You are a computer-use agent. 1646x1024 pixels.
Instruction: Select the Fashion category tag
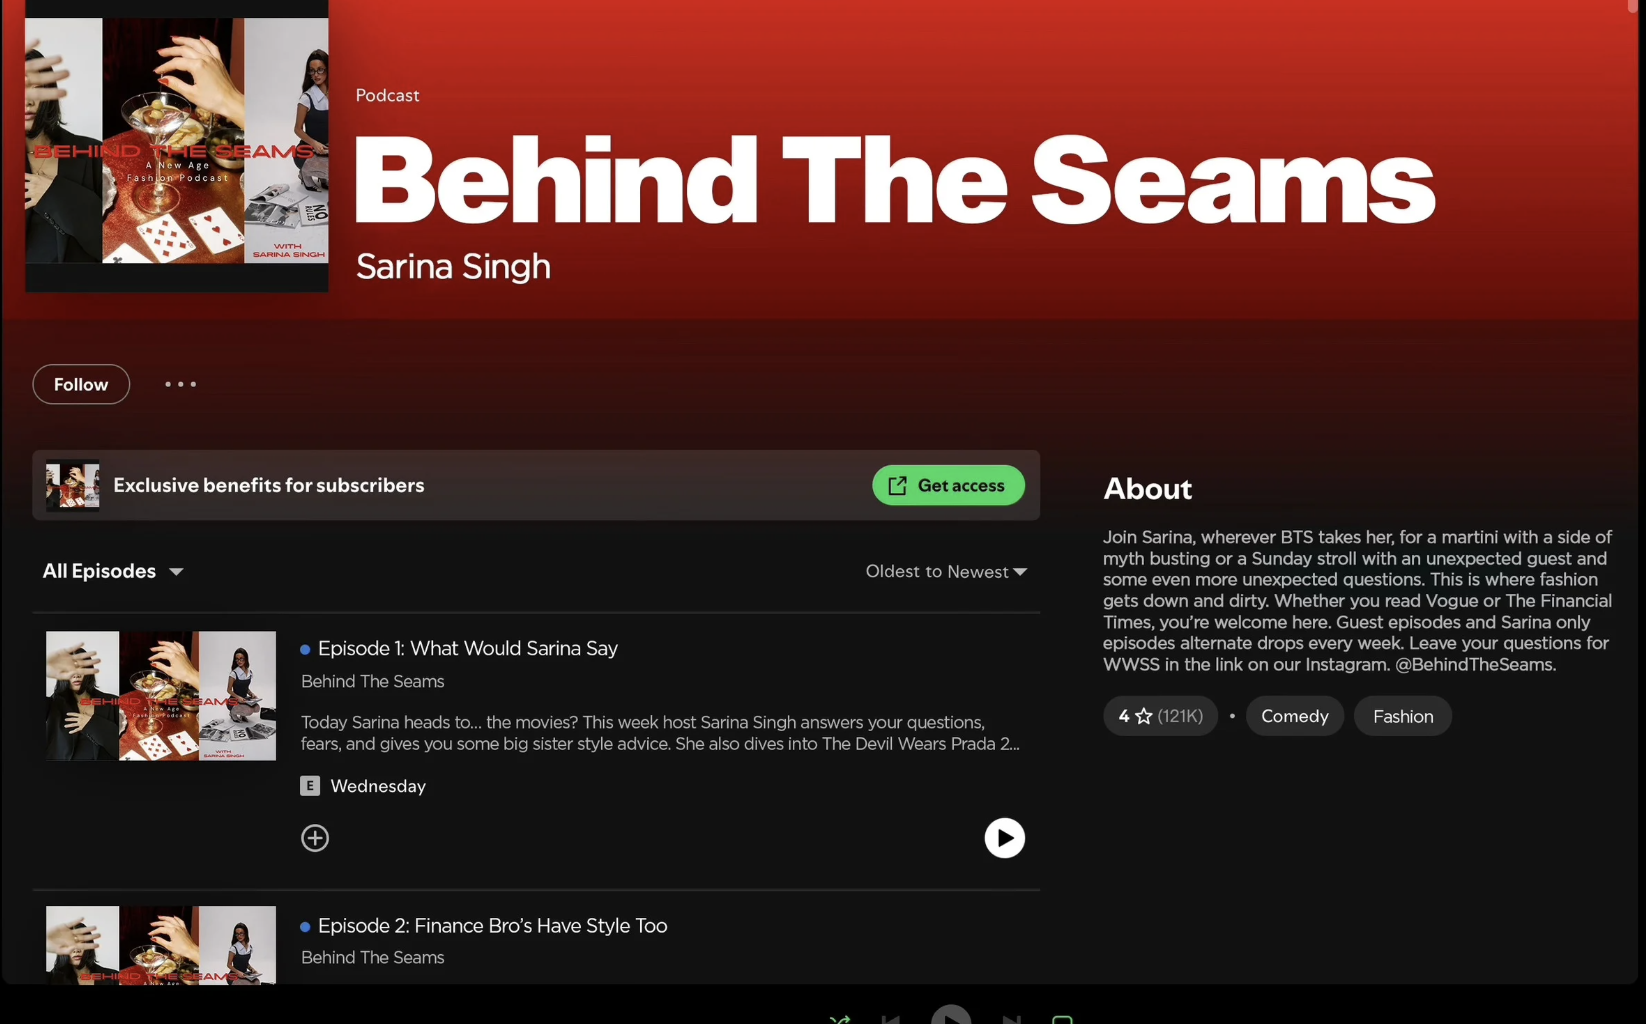tap(1403, 716)
